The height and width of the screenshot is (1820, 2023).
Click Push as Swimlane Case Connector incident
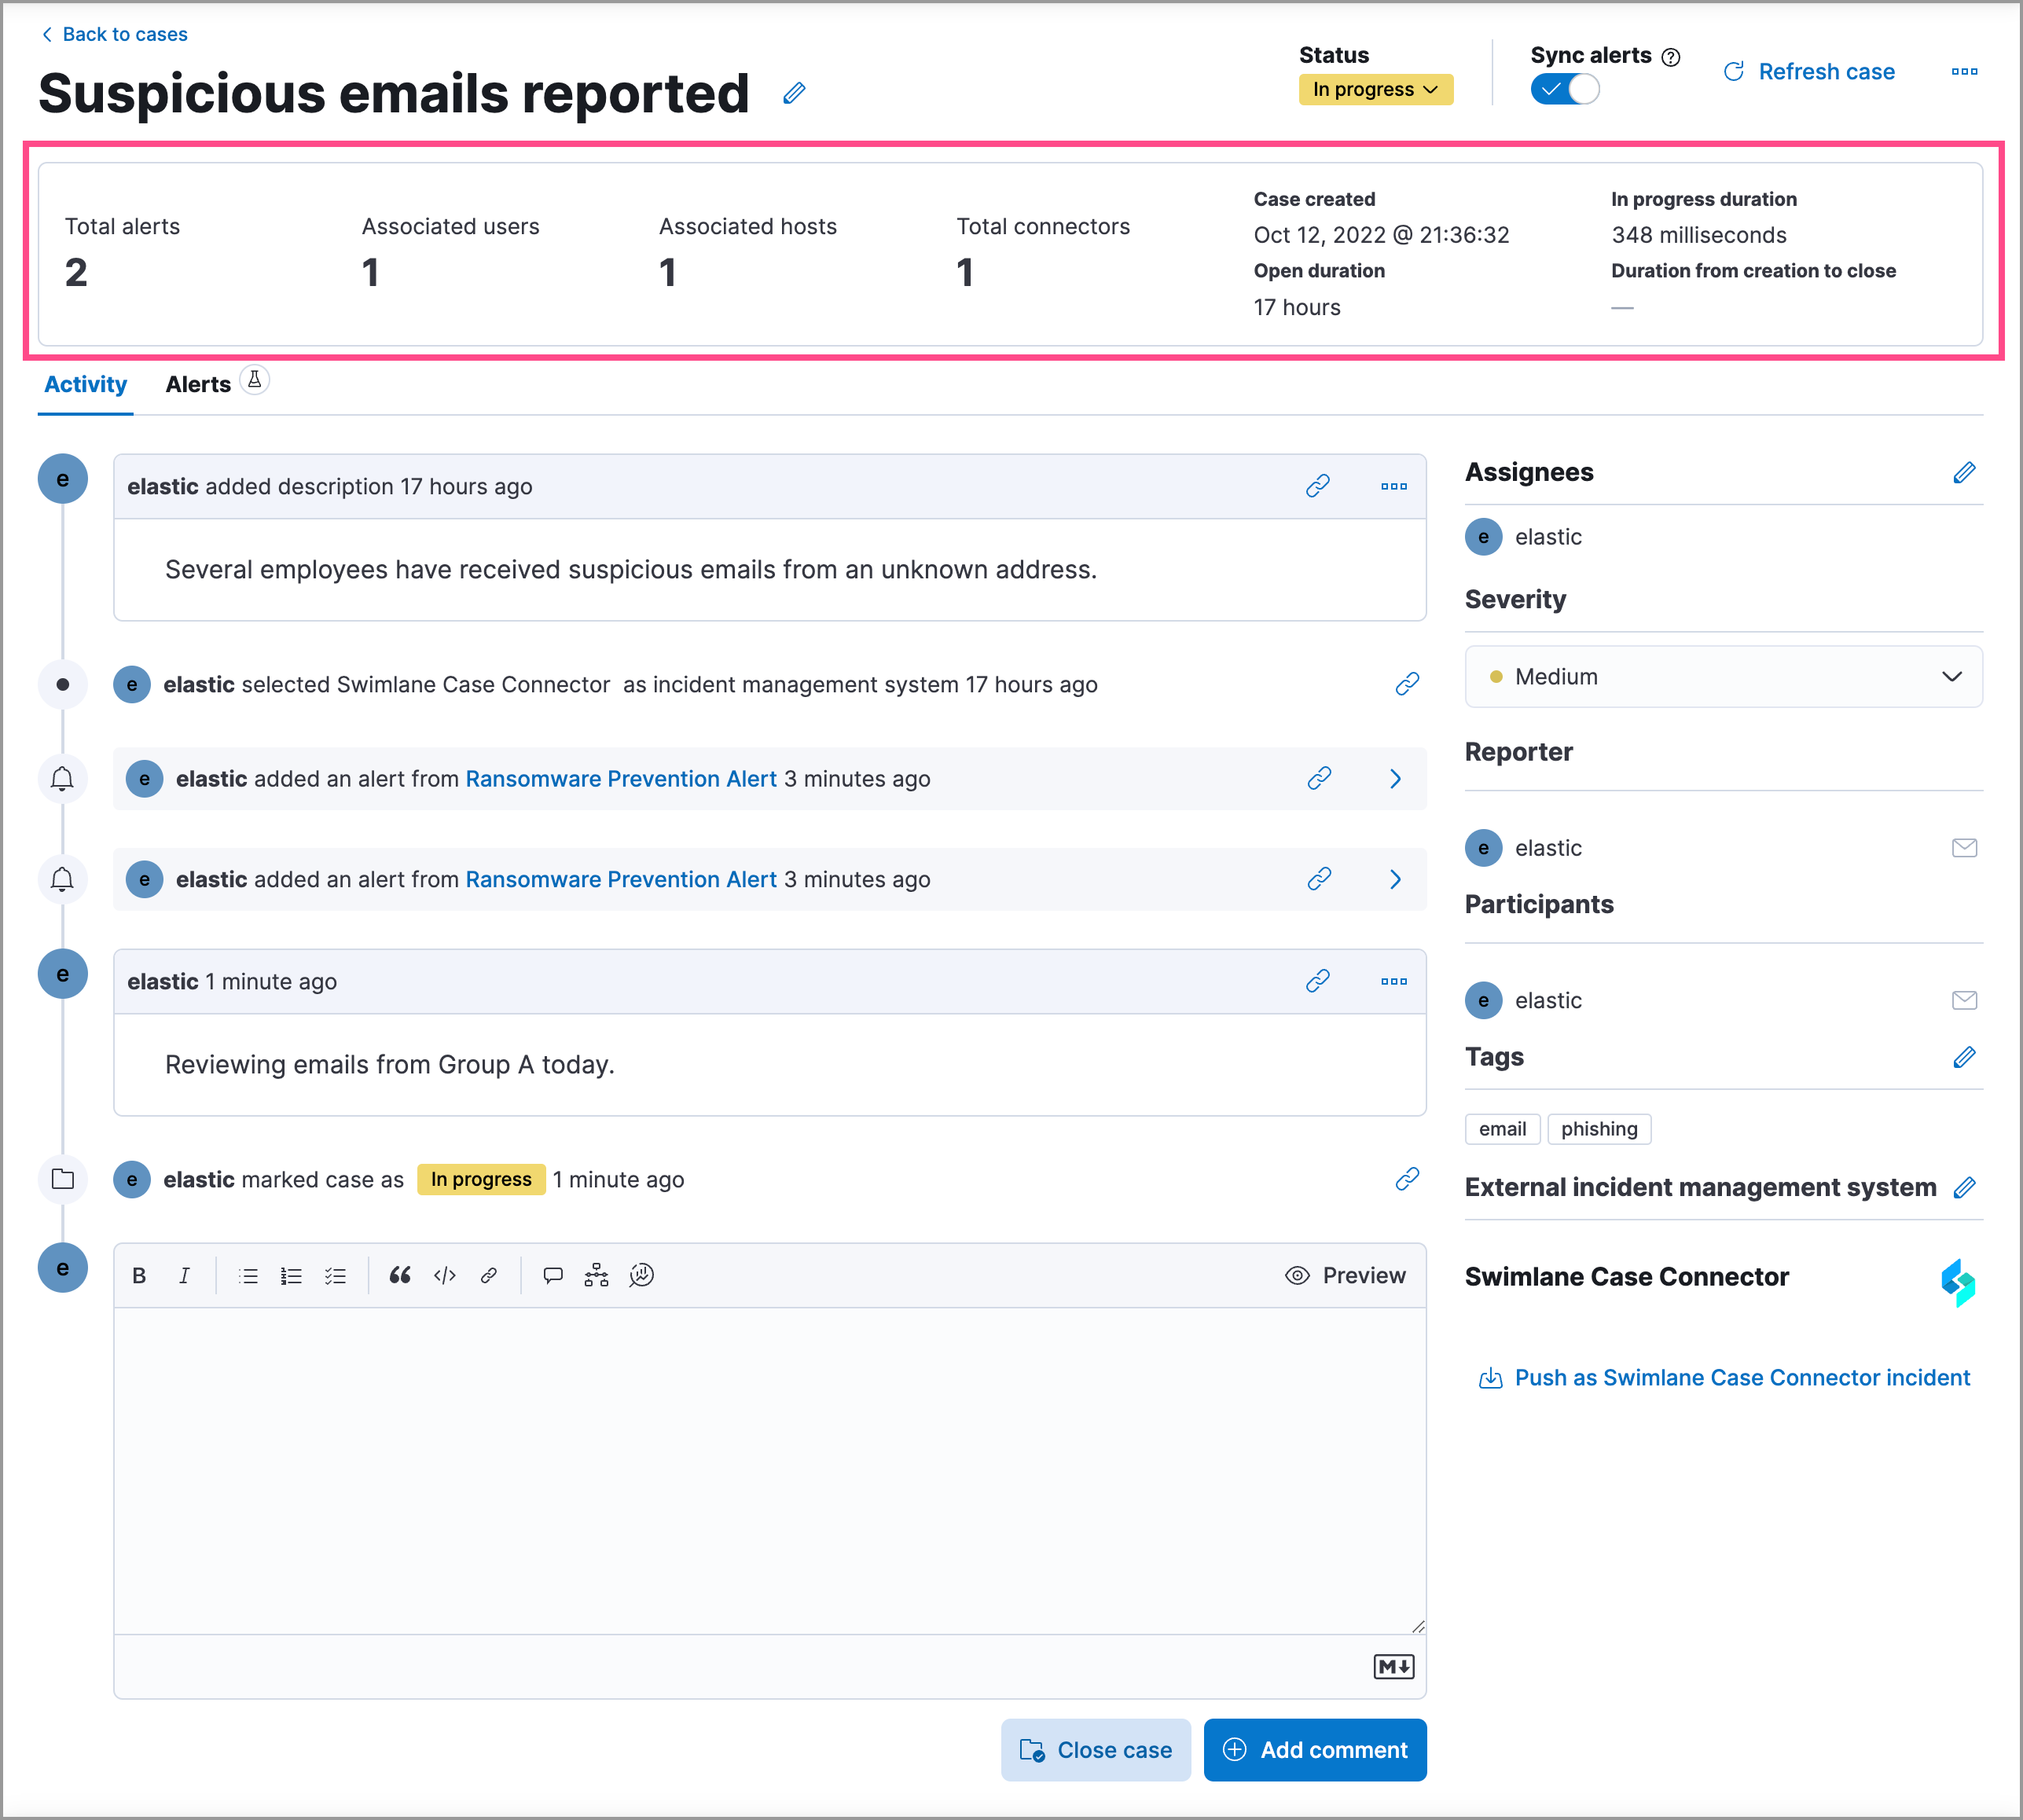[x=1741, y=1378]
